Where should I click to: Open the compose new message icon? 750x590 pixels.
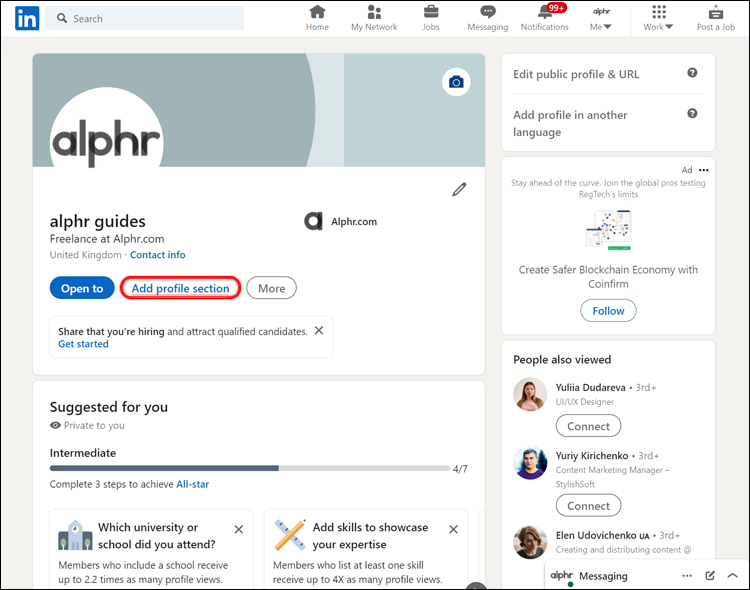tap(710, 576)
